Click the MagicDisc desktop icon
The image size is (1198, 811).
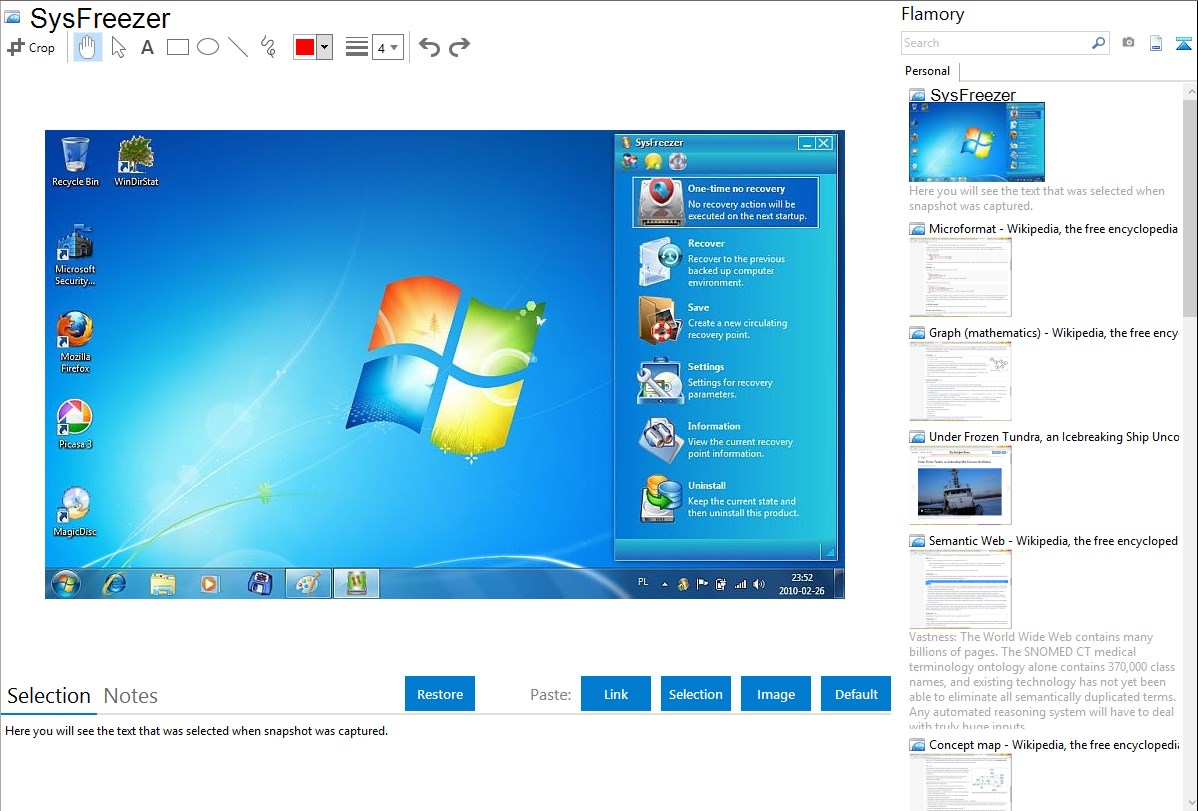75,511
